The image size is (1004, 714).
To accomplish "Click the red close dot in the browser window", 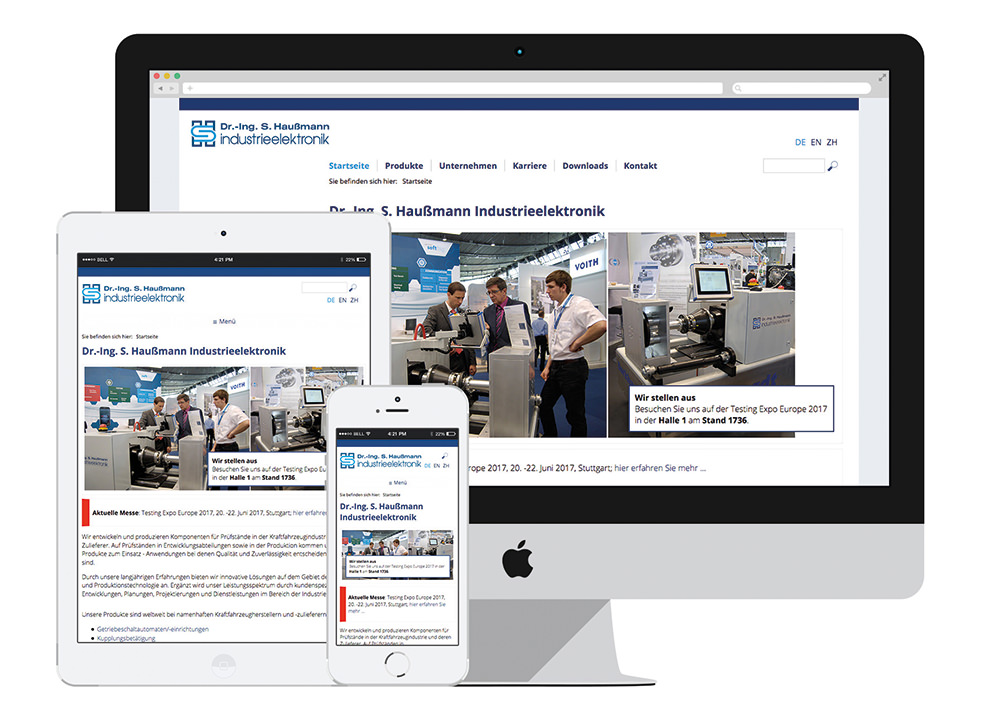I will pyautogui.click(x=157, y=76).
